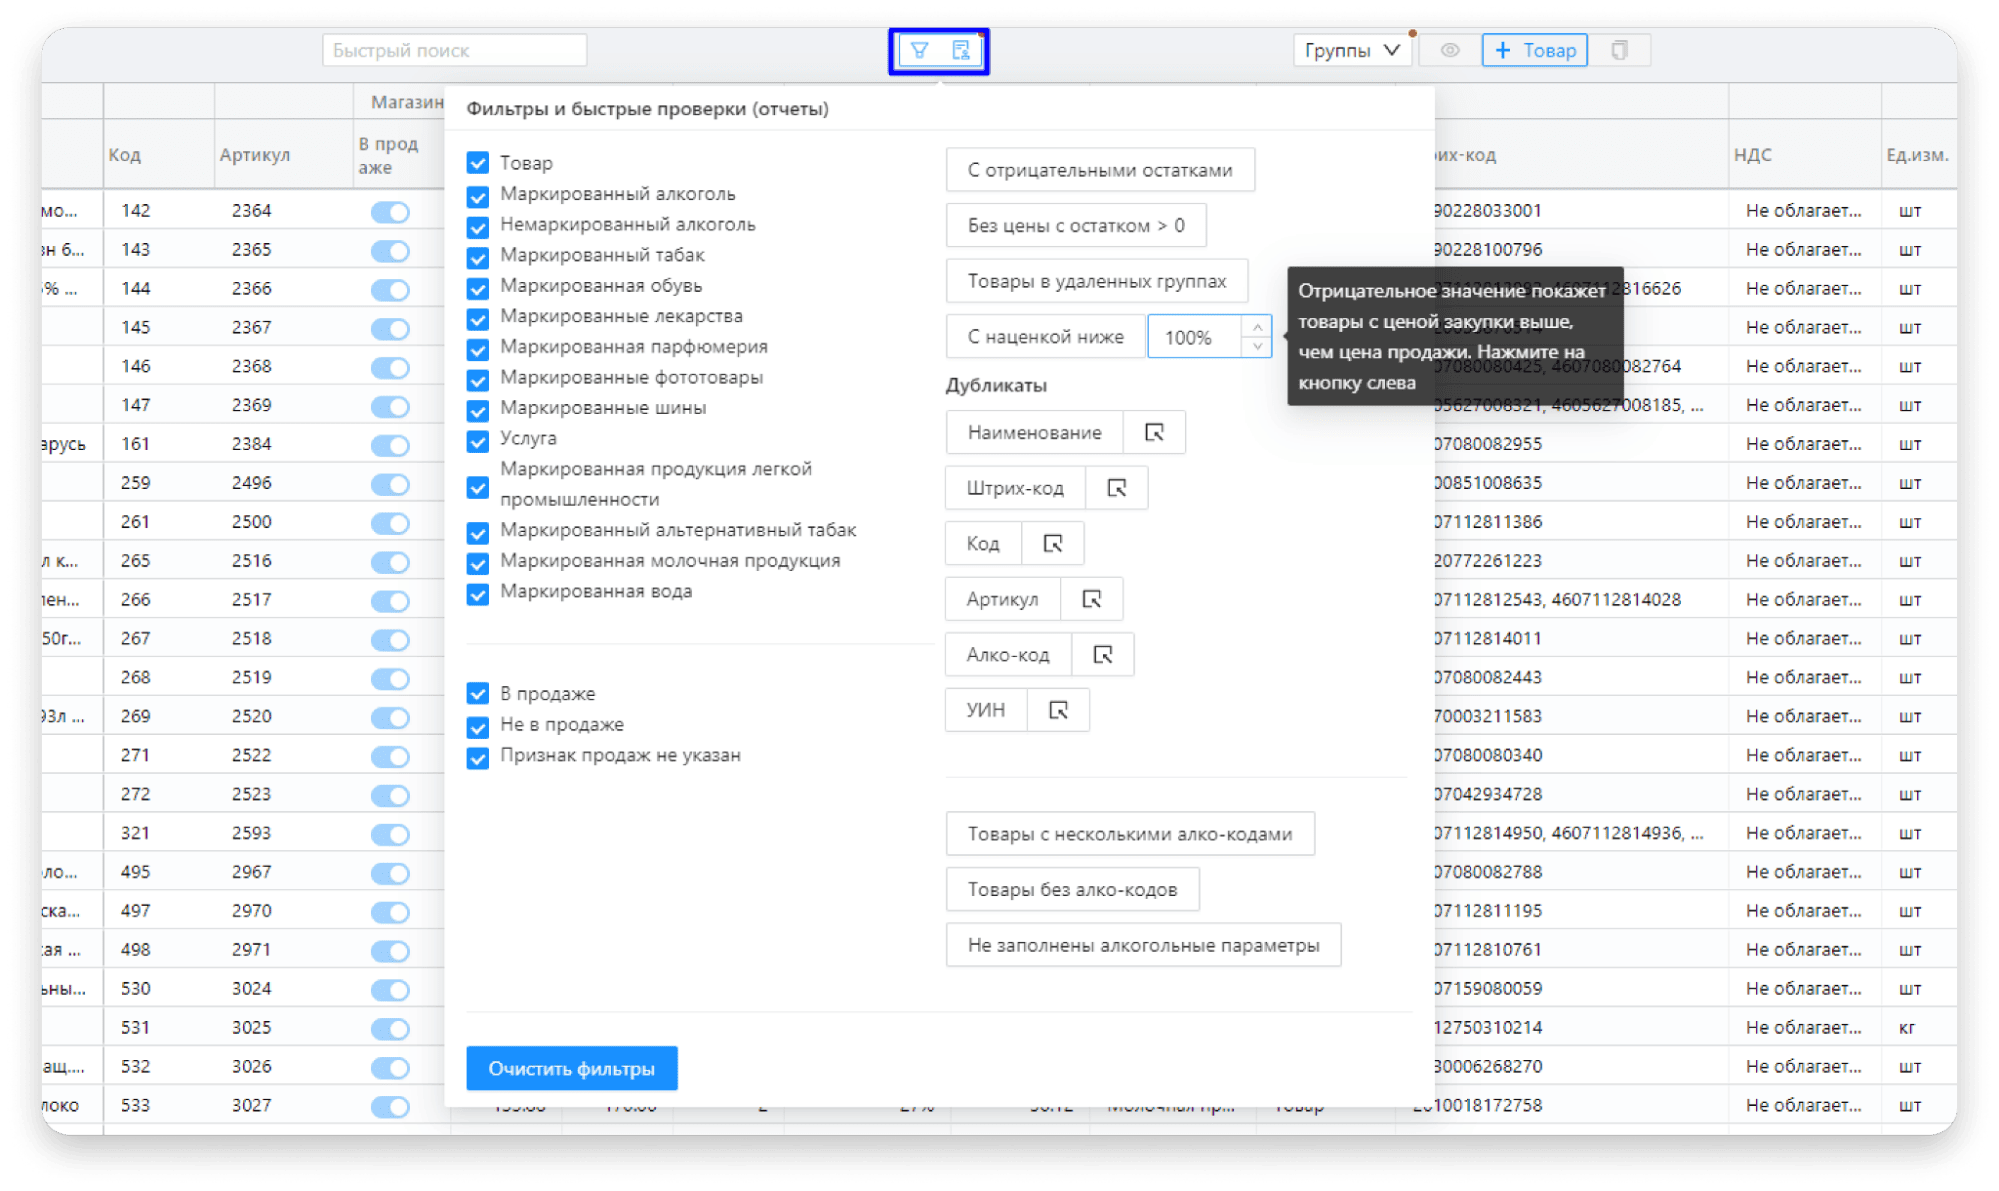Uncheck the Не в продаже checkbox
The image size is (1999, 1191).
click(x=478, y=726)
